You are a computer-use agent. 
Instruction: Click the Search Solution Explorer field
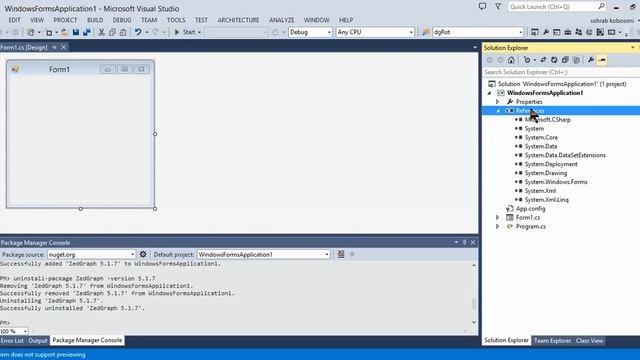(561, 72)
